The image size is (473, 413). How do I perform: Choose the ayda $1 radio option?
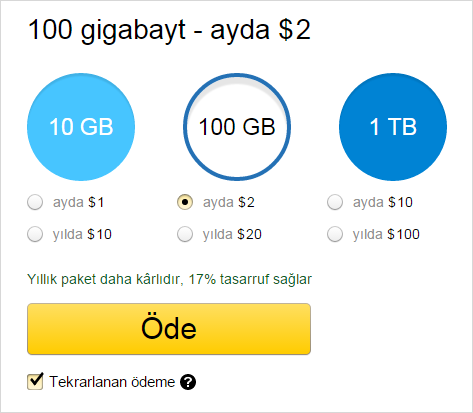35,202
